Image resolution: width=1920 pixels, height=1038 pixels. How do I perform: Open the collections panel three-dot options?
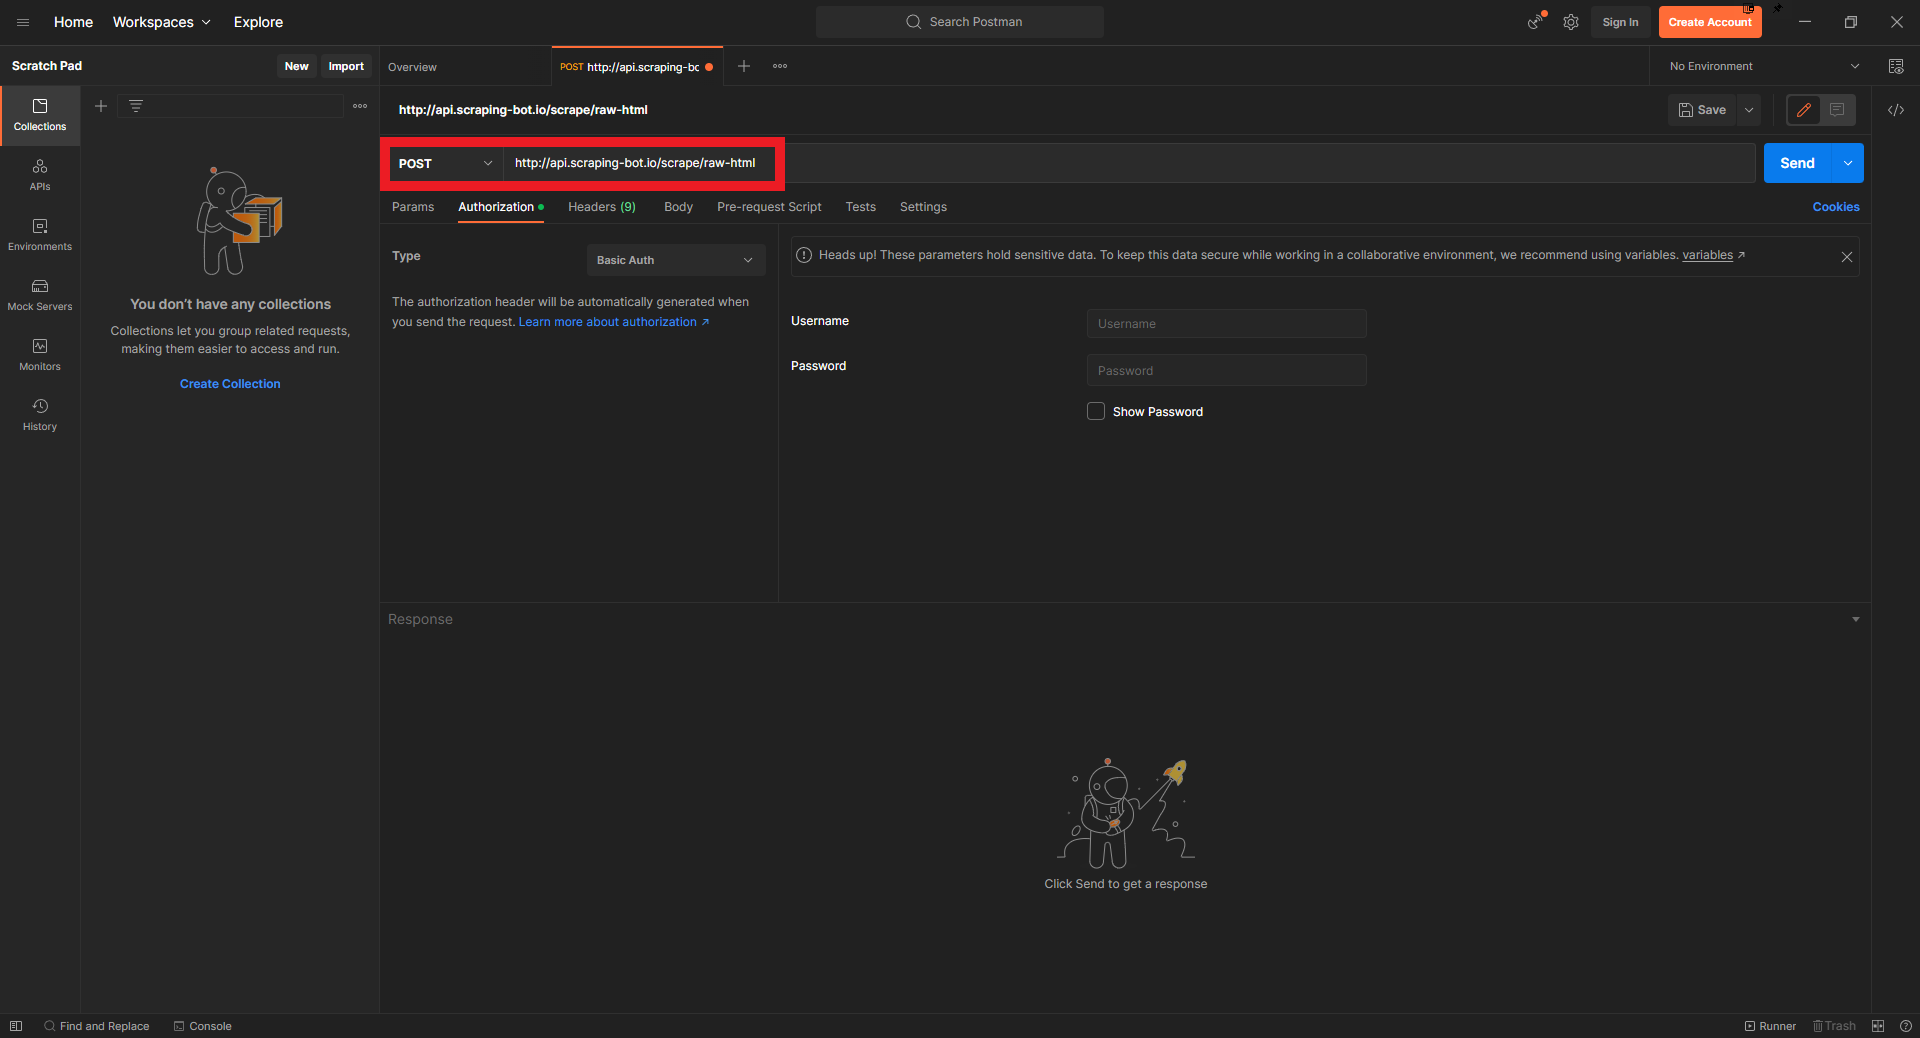(360, 106)
